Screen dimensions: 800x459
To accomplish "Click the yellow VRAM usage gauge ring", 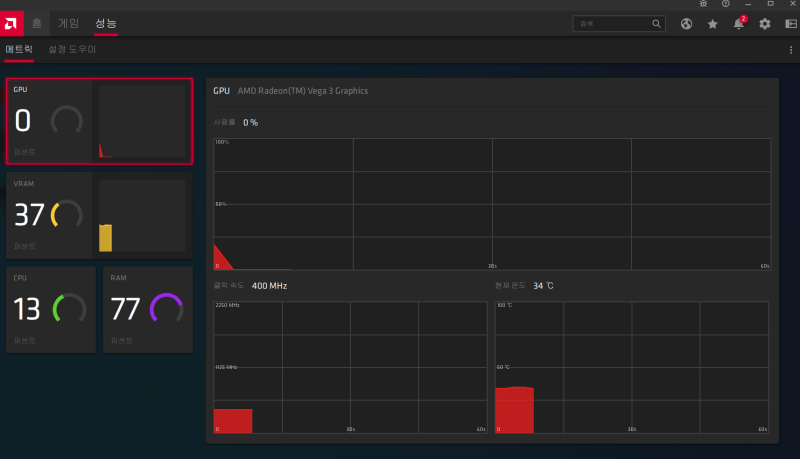I will coord(67,213).
